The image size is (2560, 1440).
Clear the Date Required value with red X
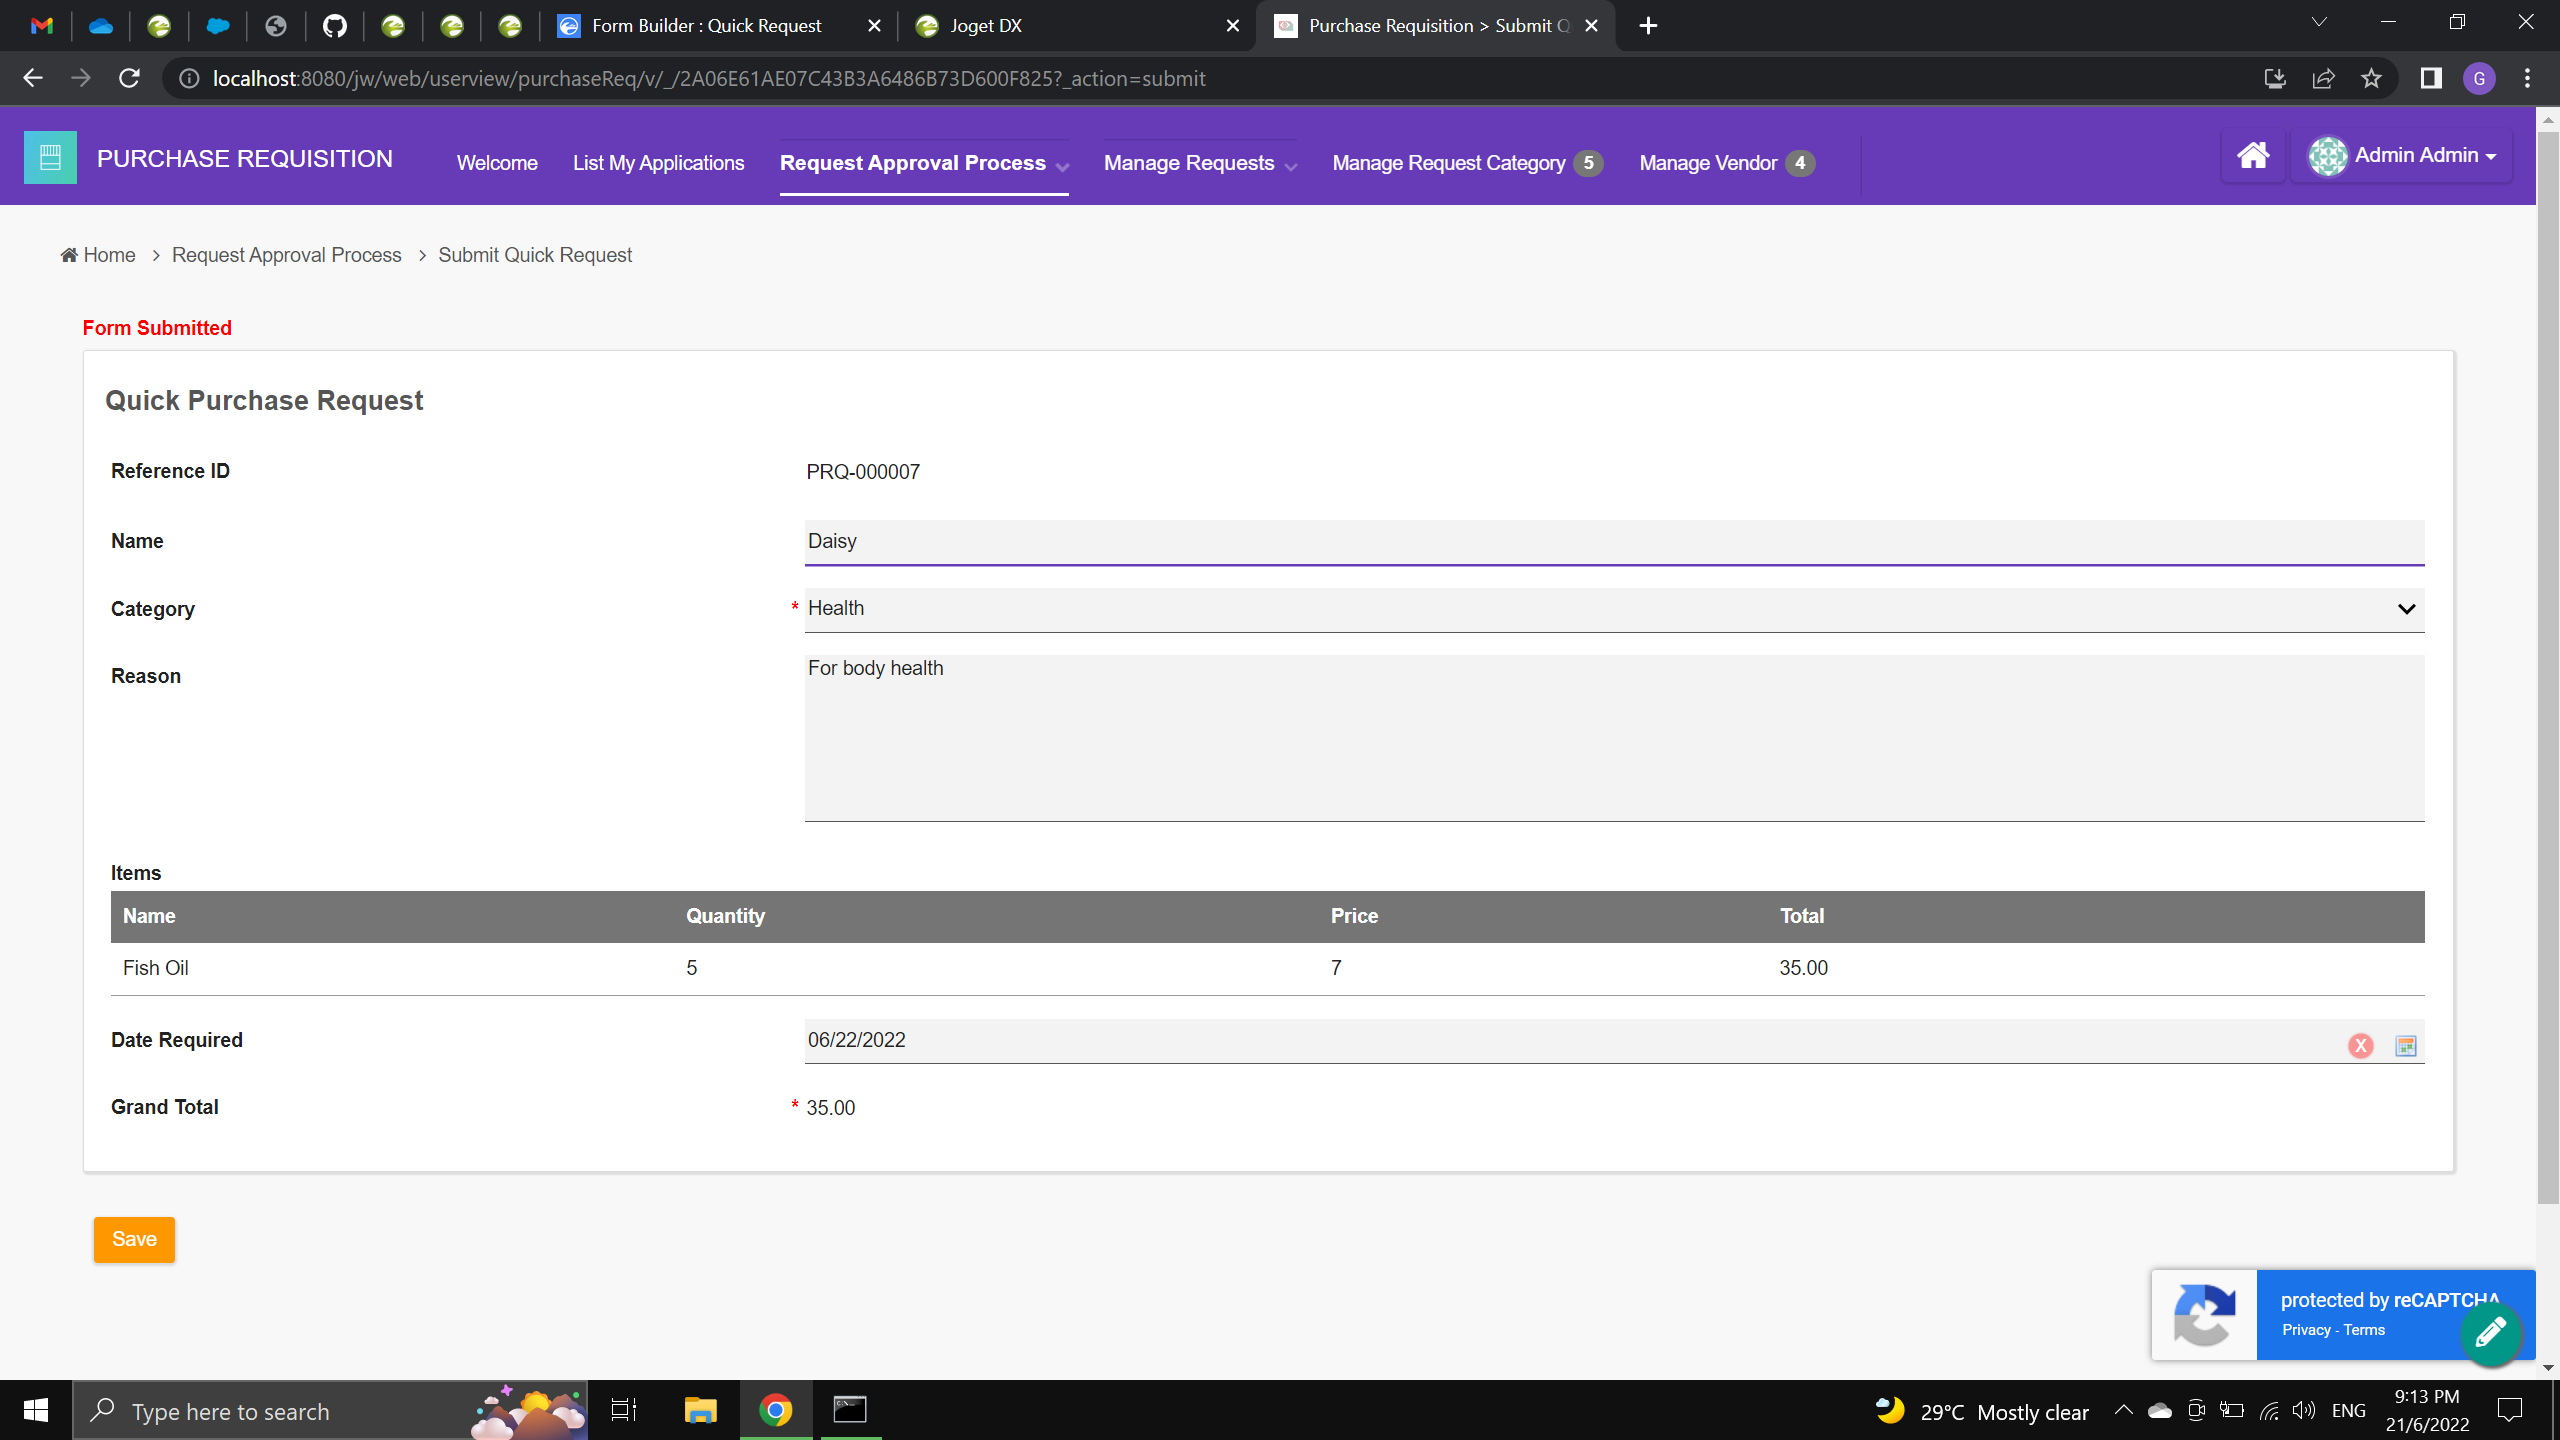pos(2360,1046)
